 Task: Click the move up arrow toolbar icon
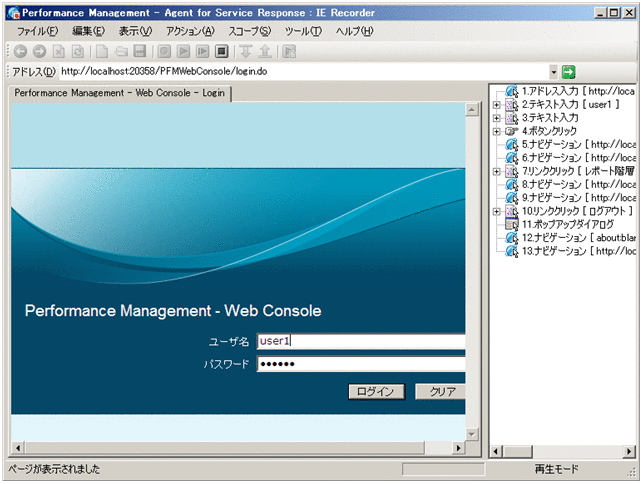(265, 51)
